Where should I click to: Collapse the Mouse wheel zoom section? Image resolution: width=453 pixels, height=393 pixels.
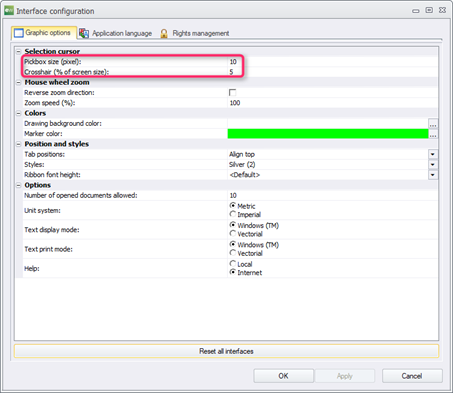click(x=19, y=82)
